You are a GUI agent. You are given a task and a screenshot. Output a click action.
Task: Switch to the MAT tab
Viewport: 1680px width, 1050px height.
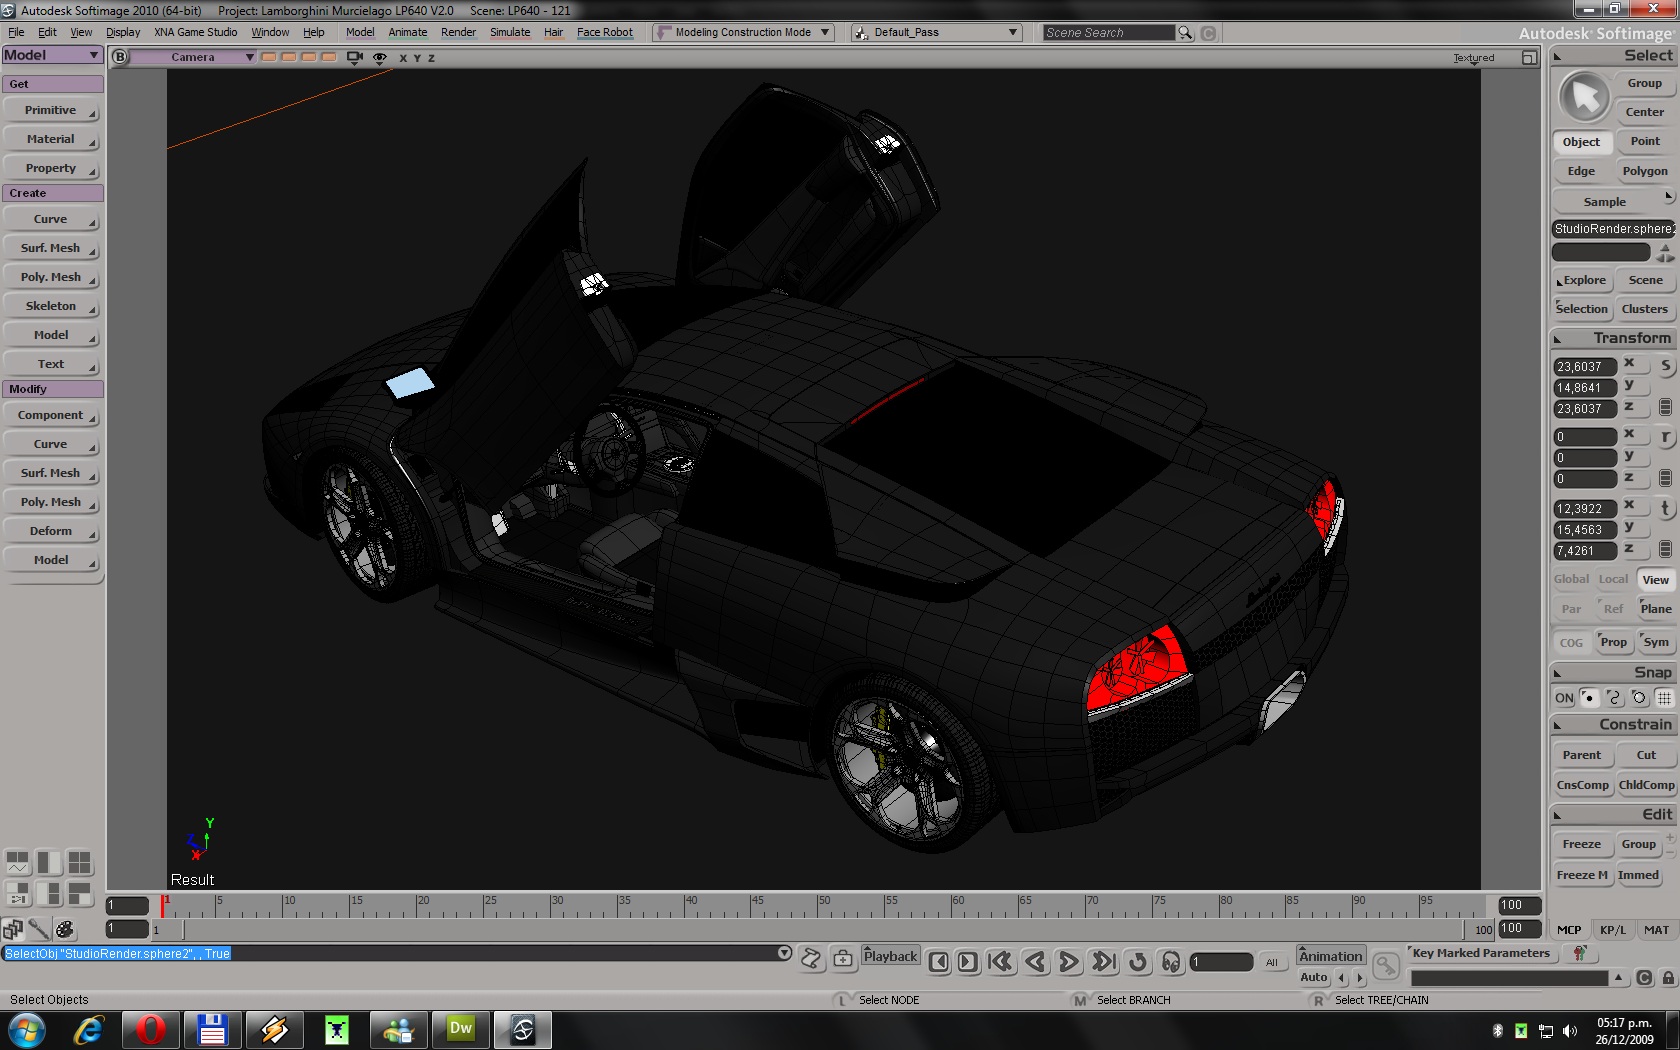[1656, 930]
